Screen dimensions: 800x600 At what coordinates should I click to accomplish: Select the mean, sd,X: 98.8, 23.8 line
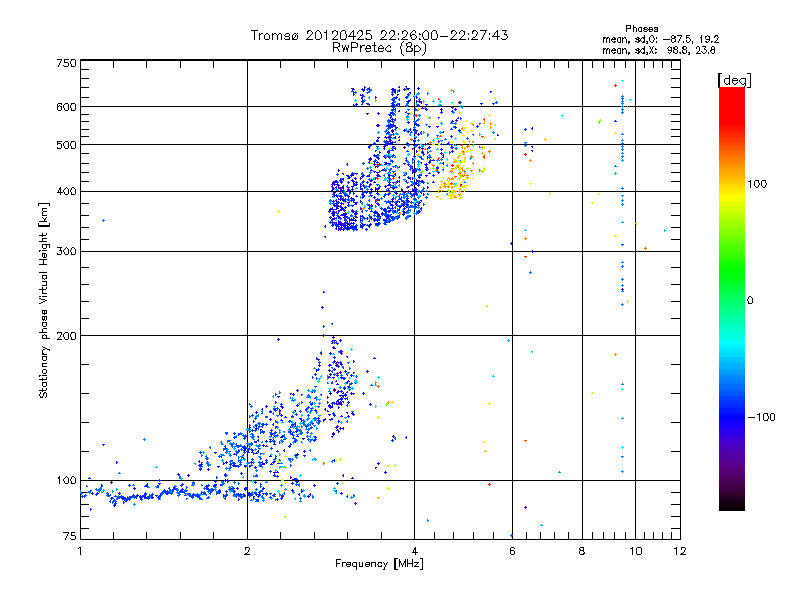coord(659,50)
